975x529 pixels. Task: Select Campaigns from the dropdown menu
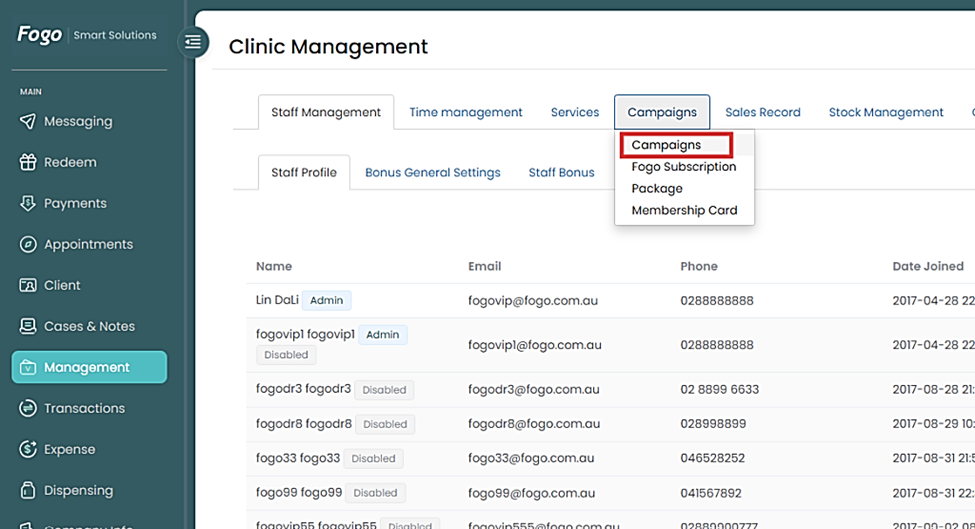(666, 145)
